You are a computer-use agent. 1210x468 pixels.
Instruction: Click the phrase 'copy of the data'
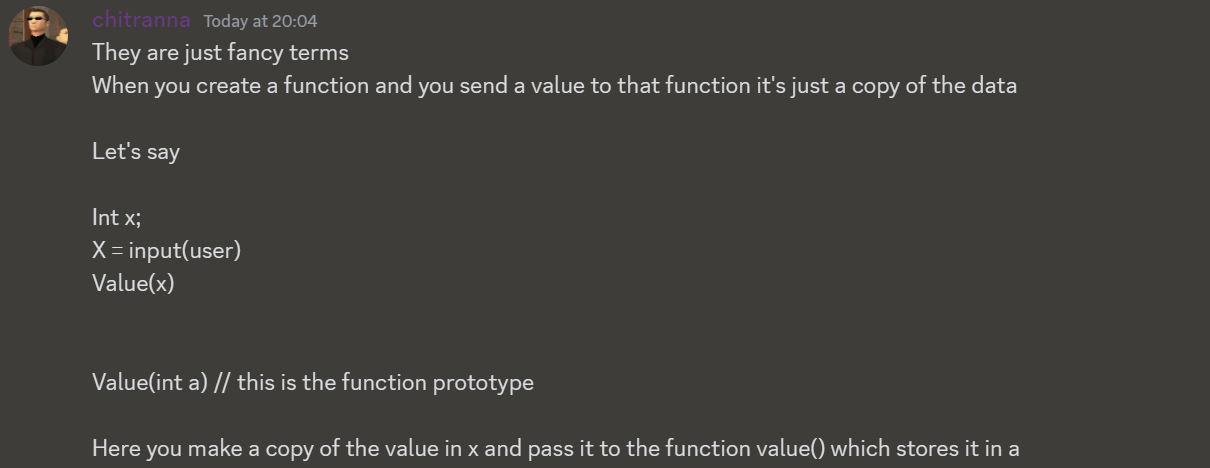click(x=934, y=85)
